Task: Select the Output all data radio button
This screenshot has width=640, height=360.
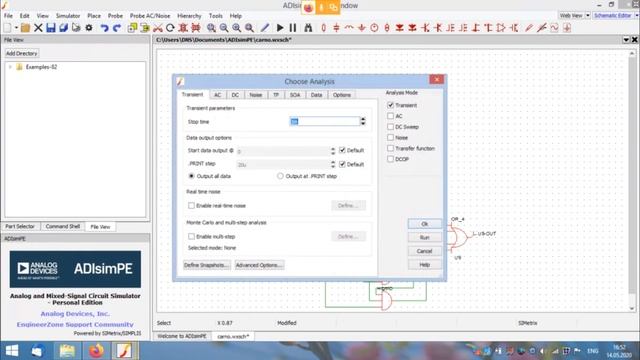Action: point(191,176)
